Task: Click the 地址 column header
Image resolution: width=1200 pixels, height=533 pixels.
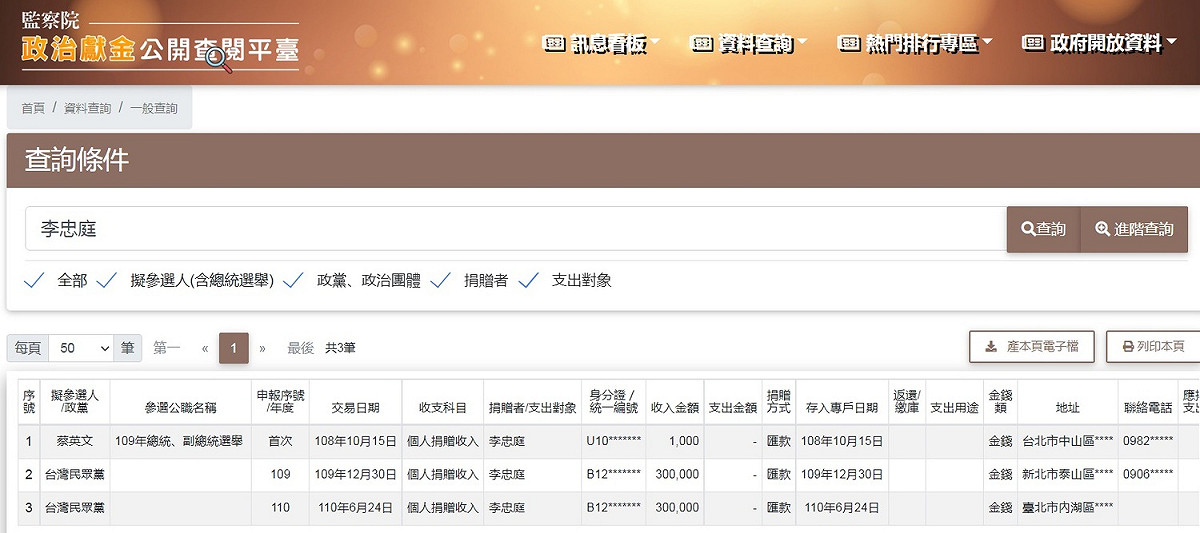Action: click(x=1067, y=408)
